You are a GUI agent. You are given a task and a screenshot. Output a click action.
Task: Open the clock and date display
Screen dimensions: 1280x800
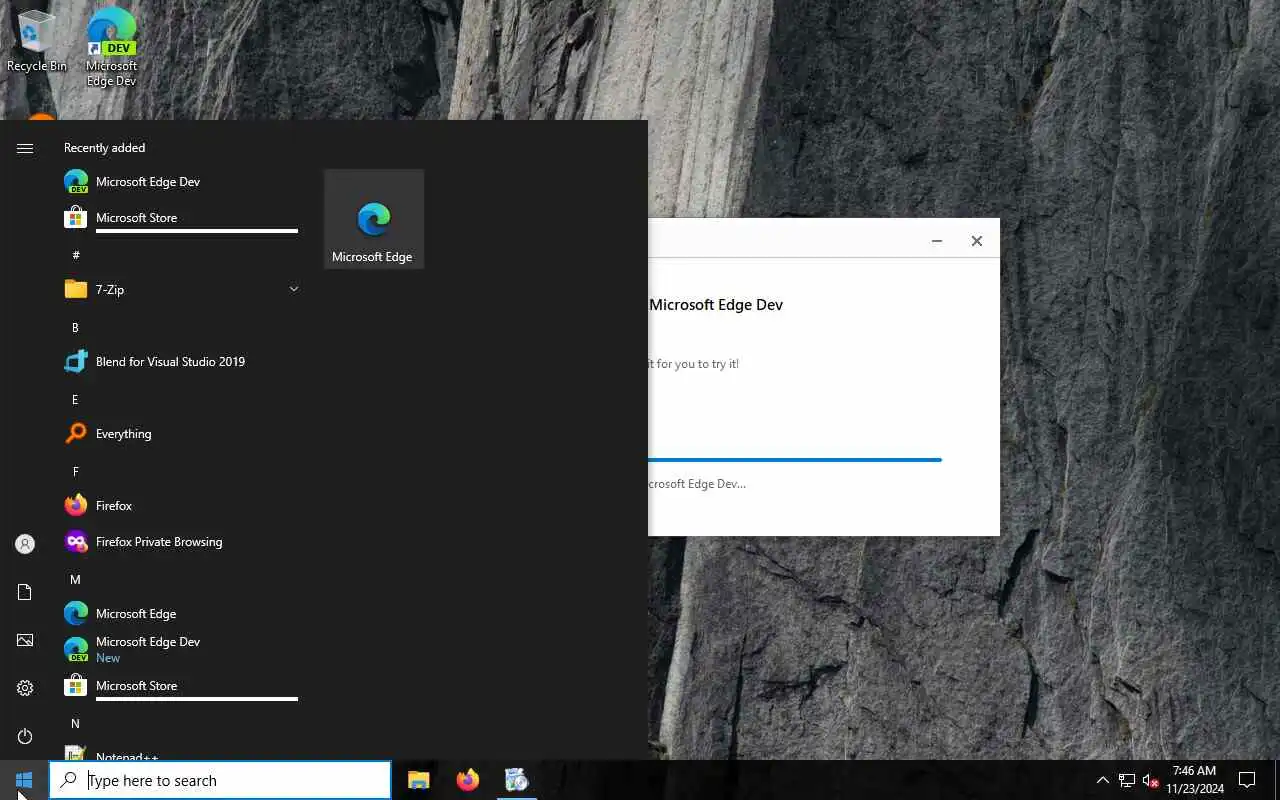1194,780
